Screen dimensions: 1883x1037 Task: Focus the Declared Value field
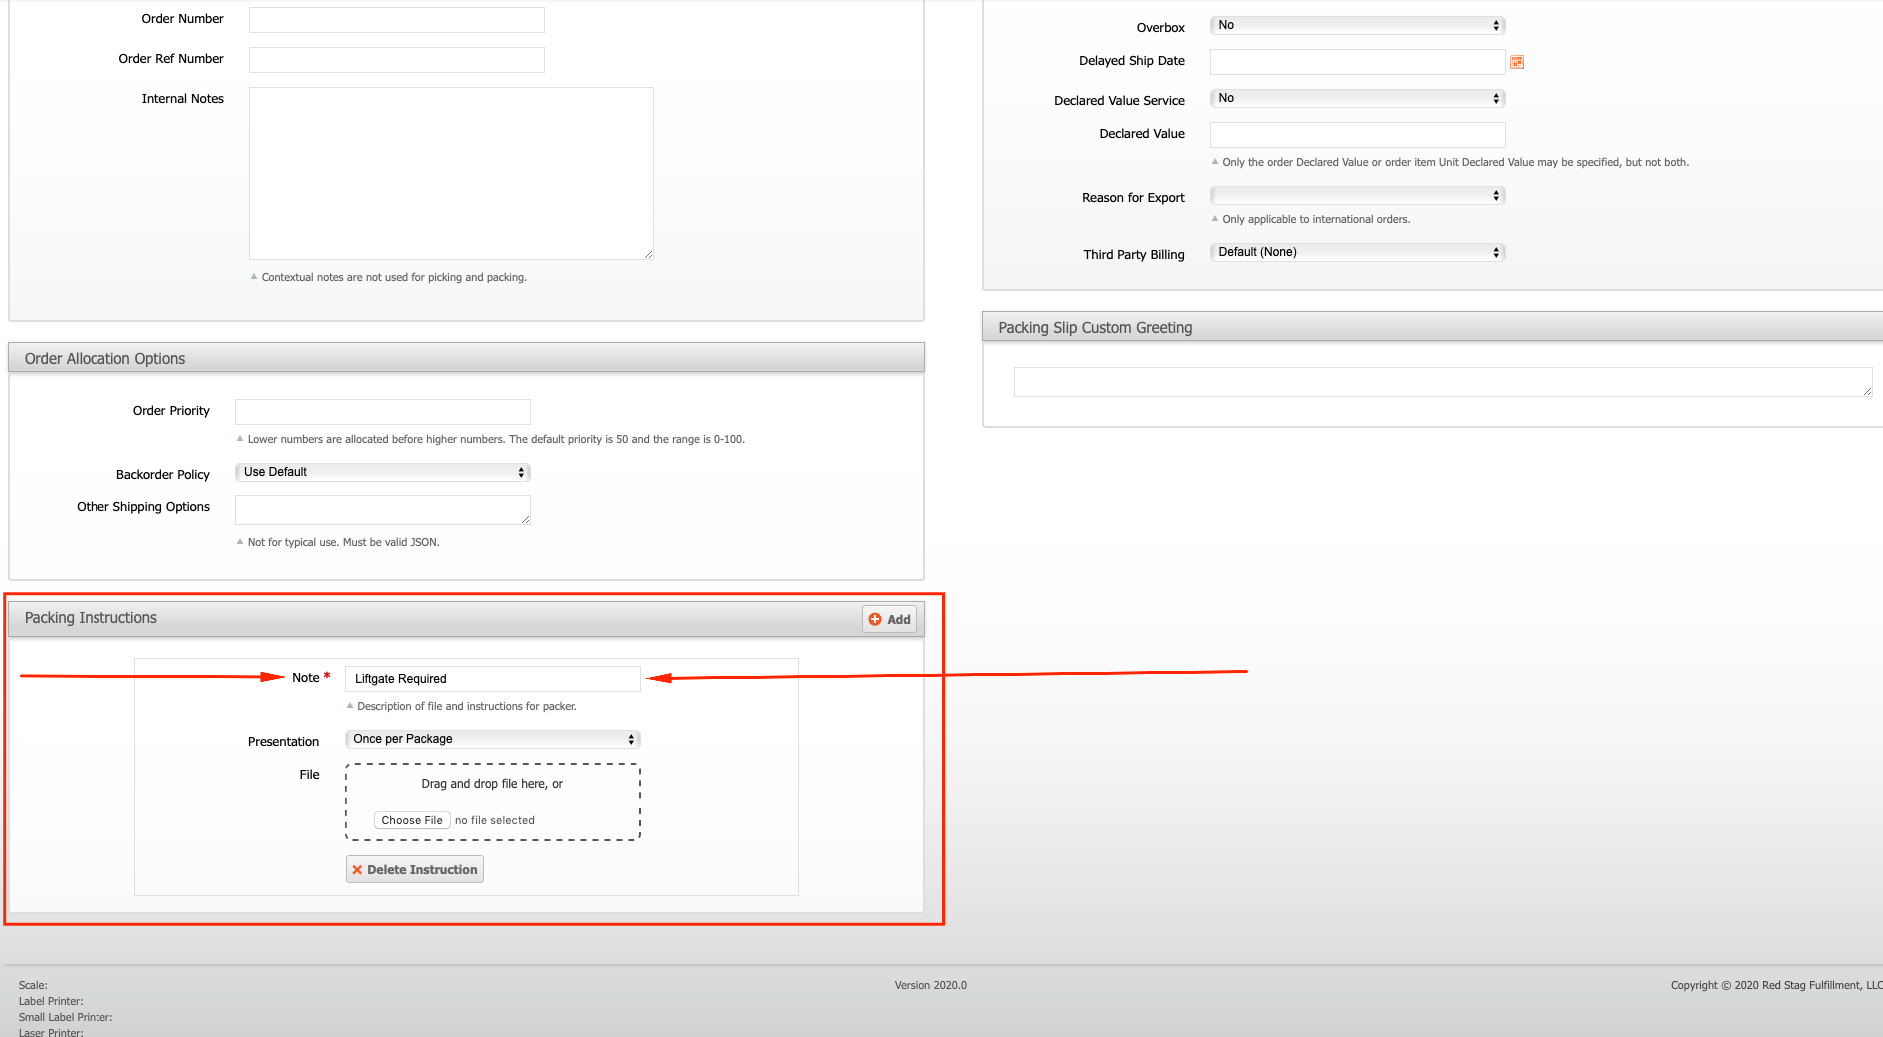tap(1357, 135)
